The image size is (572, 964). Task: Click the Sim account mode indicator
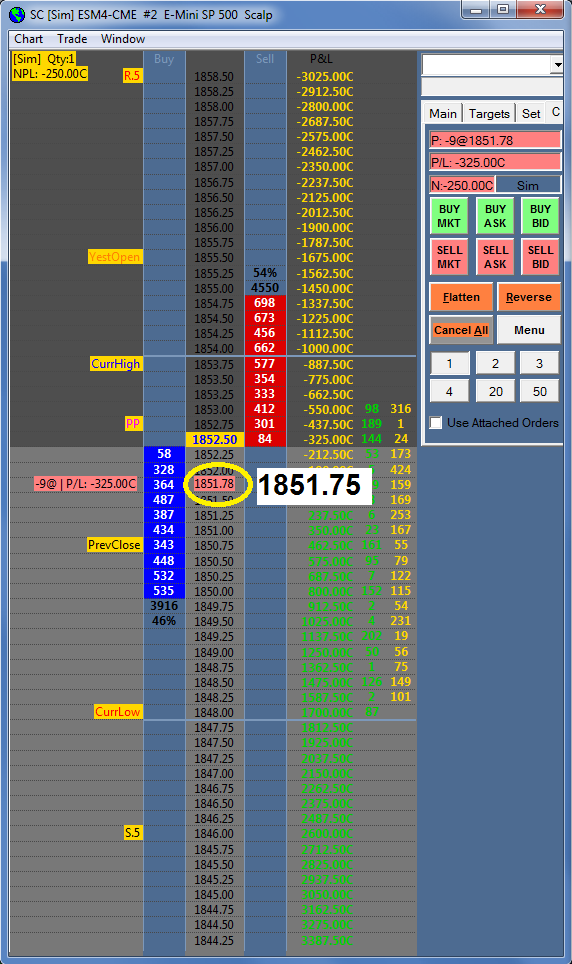[528, 185]
